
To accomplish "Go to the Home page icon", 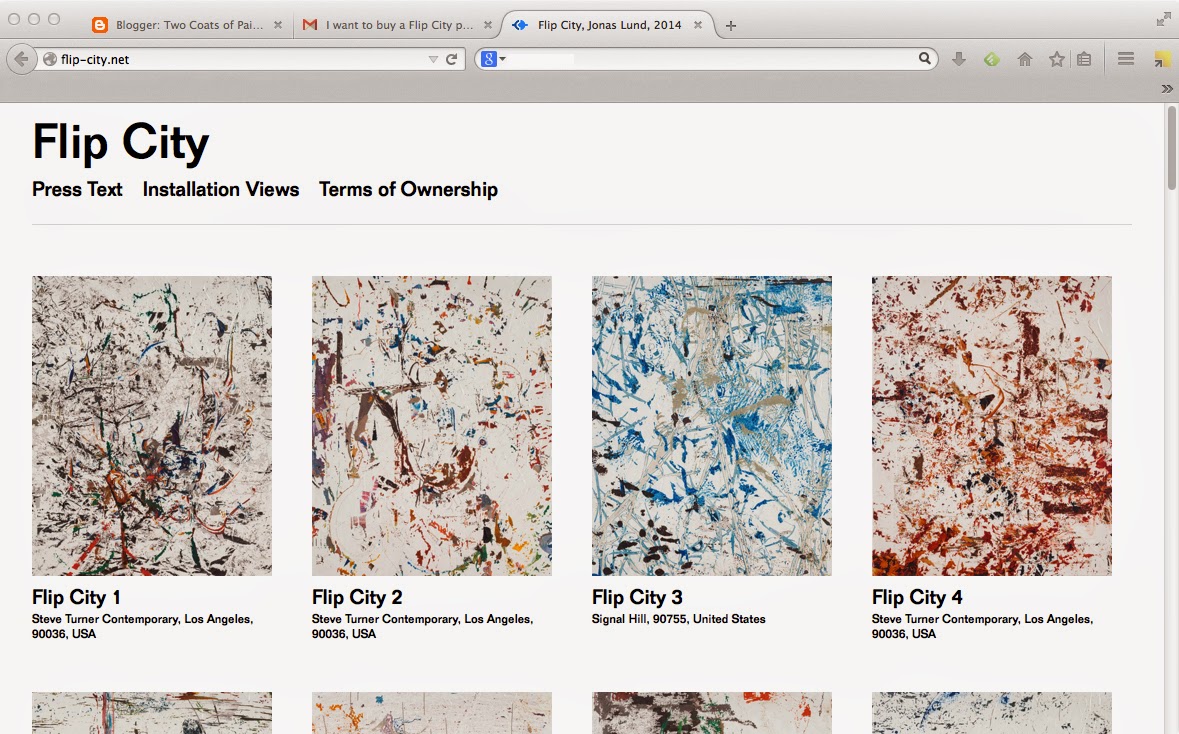I will pyautogui.click(x=1024, y=60).
